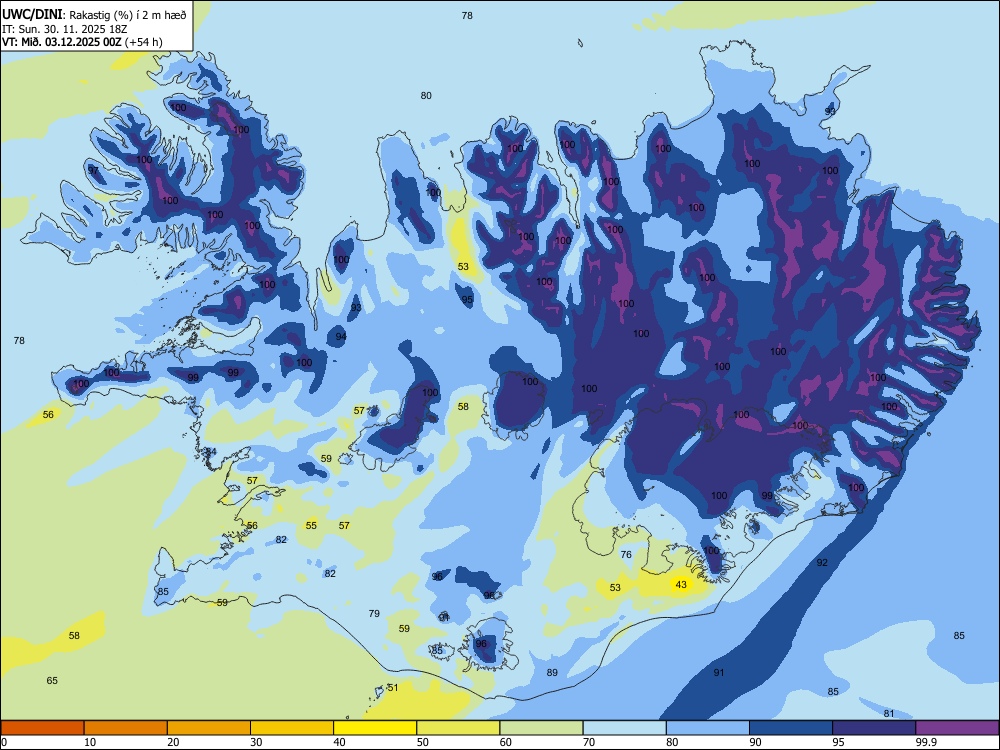The width and height of the screenshot is (1000, 750).
Task: Pick the pale yellow 50–60 legend swatch
Action: (458, 728)
